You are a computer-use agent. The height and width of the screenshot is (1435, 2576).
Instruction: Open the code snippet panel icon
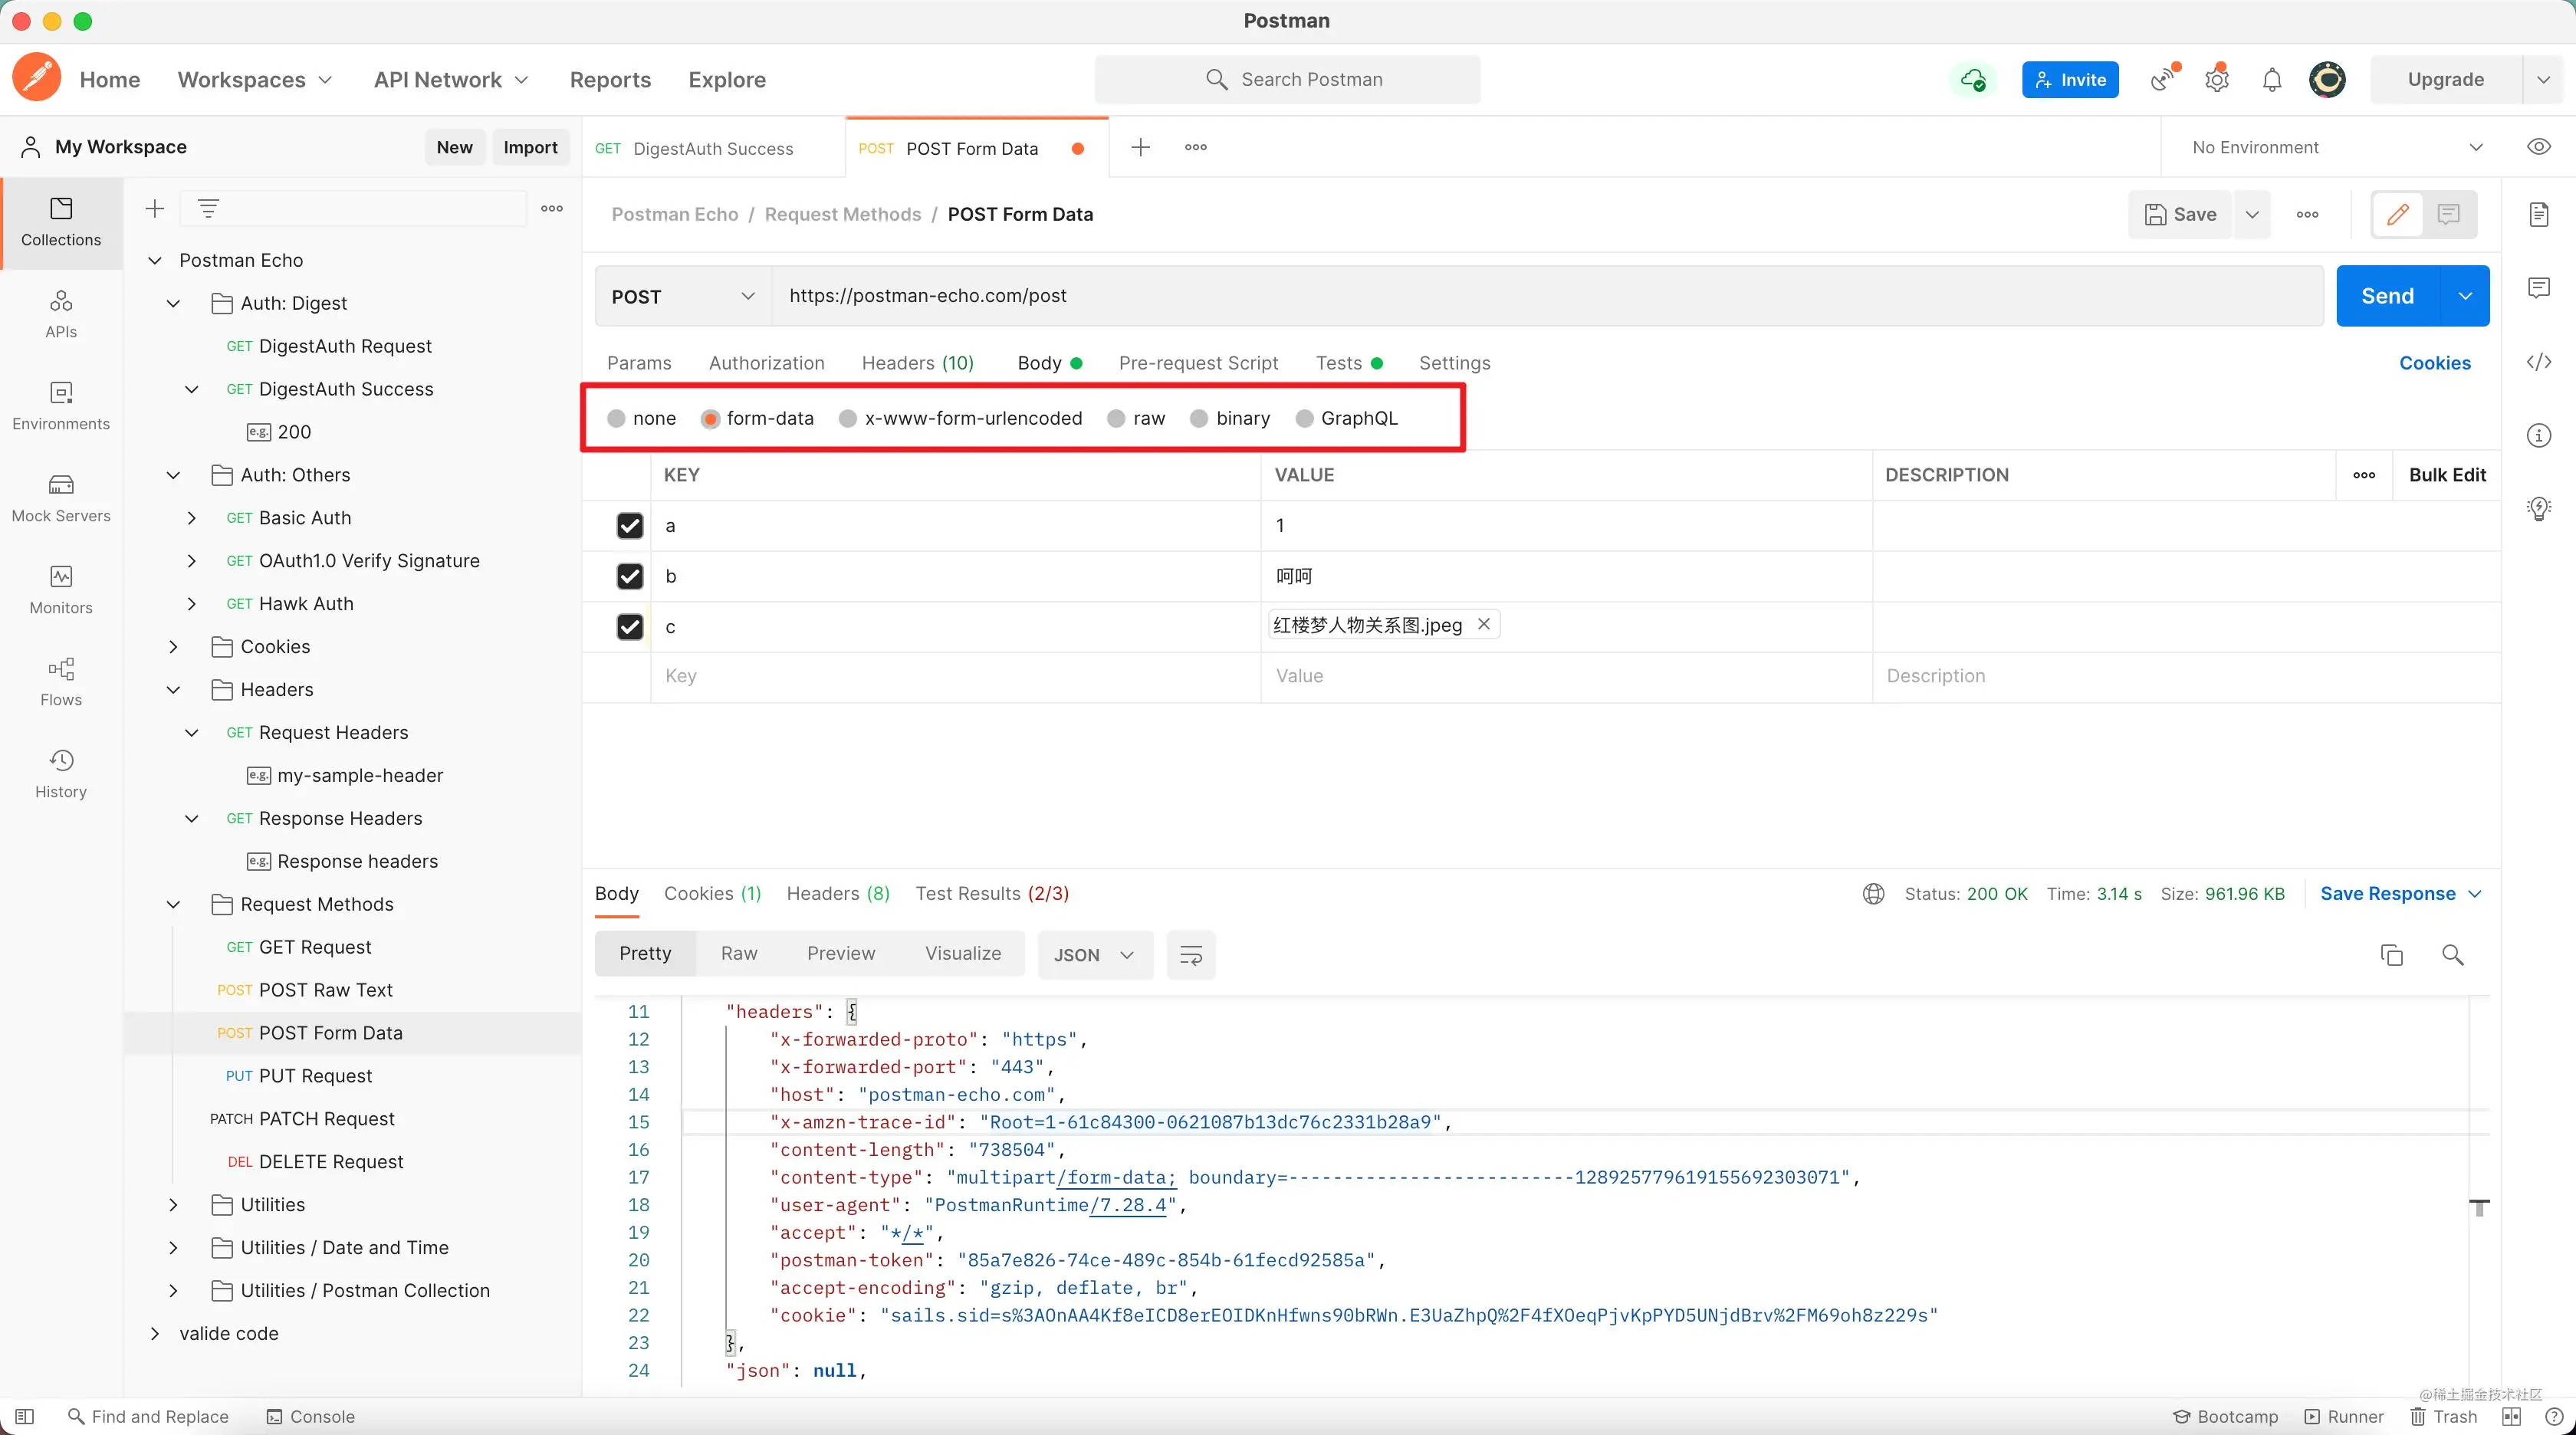[x=2539, y=362]
